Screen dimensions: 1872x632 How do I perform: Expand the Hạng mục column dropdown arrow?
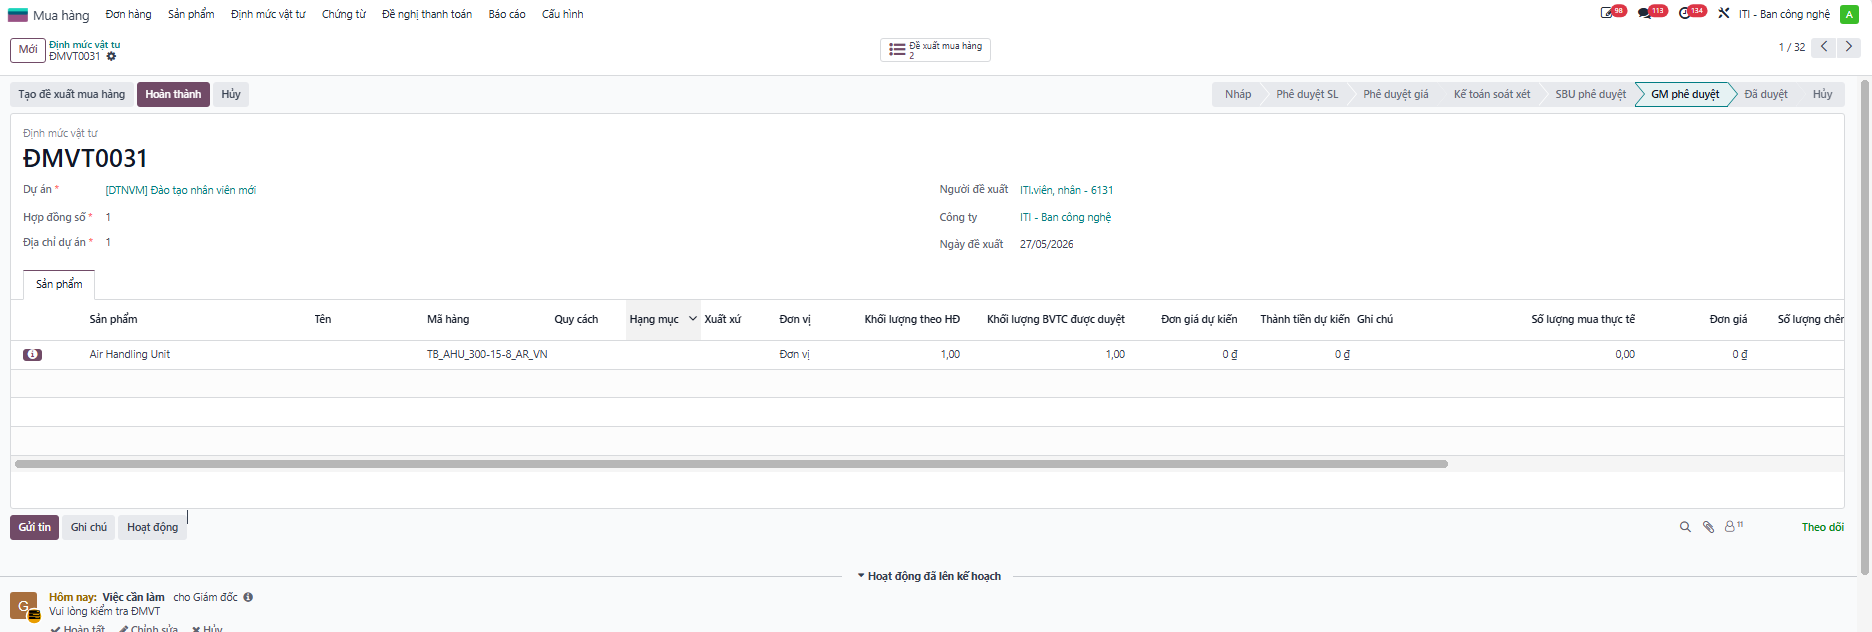coord(693,319)
